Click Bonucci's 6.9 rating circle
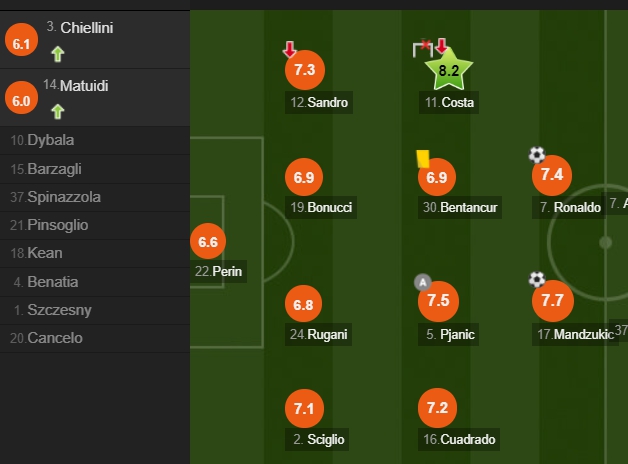This screenshot has width=628, height=464. (304, 177)
